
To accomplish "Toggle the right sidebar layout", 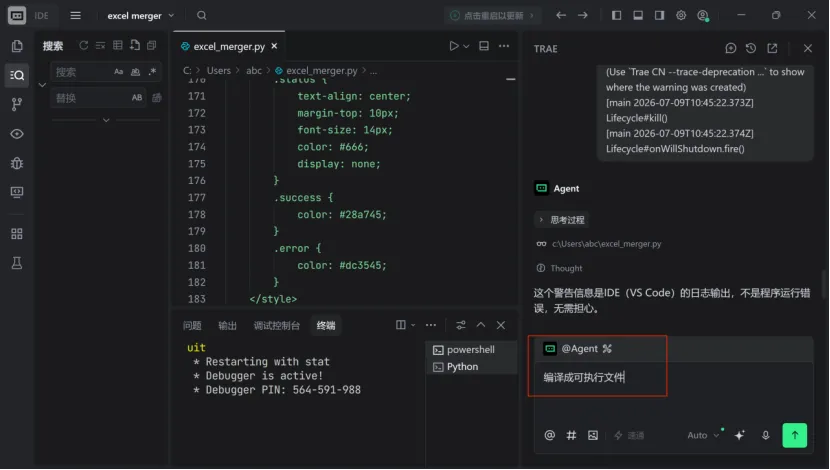I will [x=660, y=15].
